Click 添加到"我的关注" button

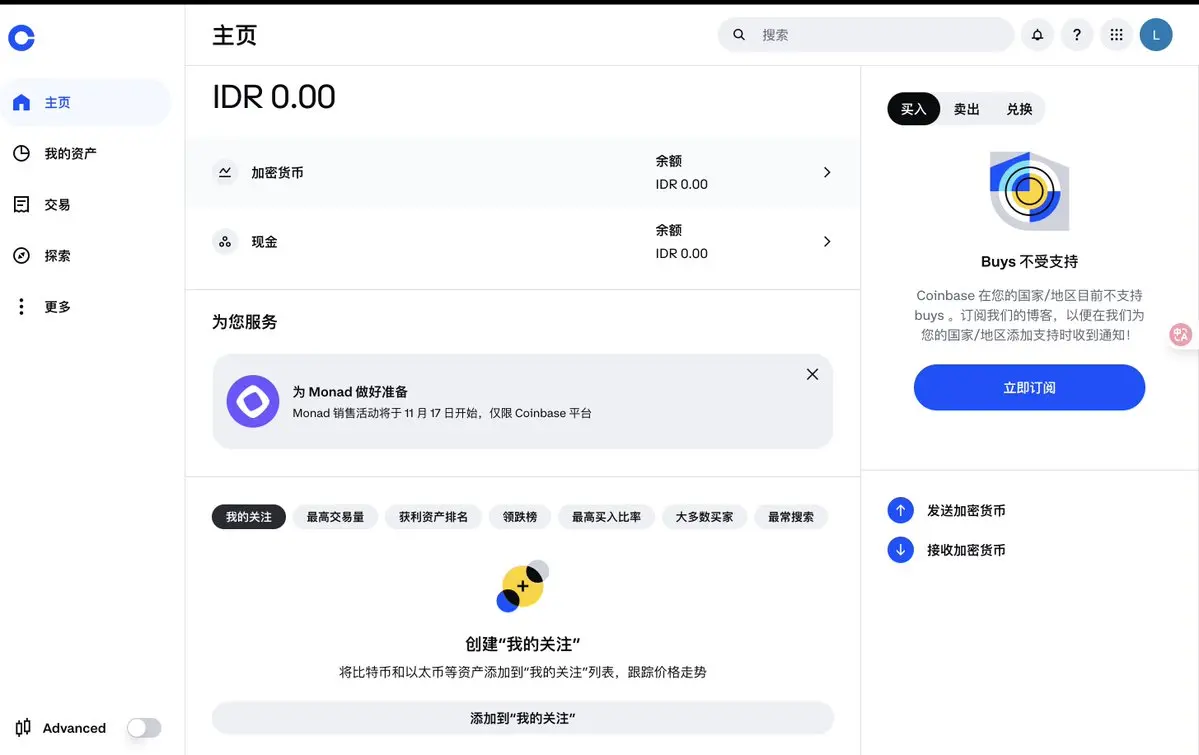click(x=522, y=718)
